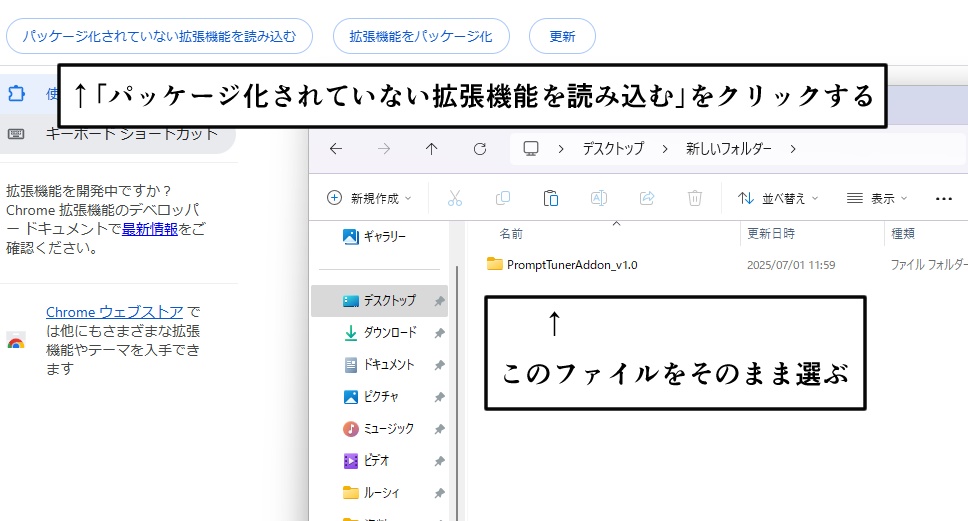The height and width of the screenshot is (521, 968).
Task: Click the Cut scissors icon
Action: tap(454, 198)
